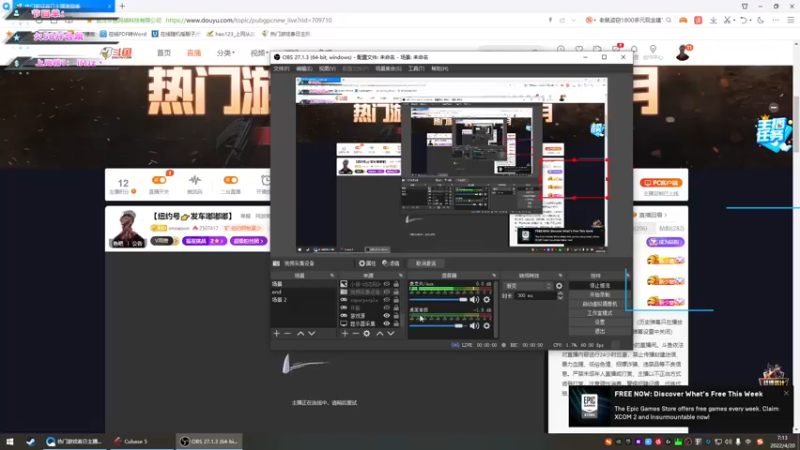Viewport: 800px width, 450px height.
Task: Open the Windows Start menu
Action: coord(9,441)
